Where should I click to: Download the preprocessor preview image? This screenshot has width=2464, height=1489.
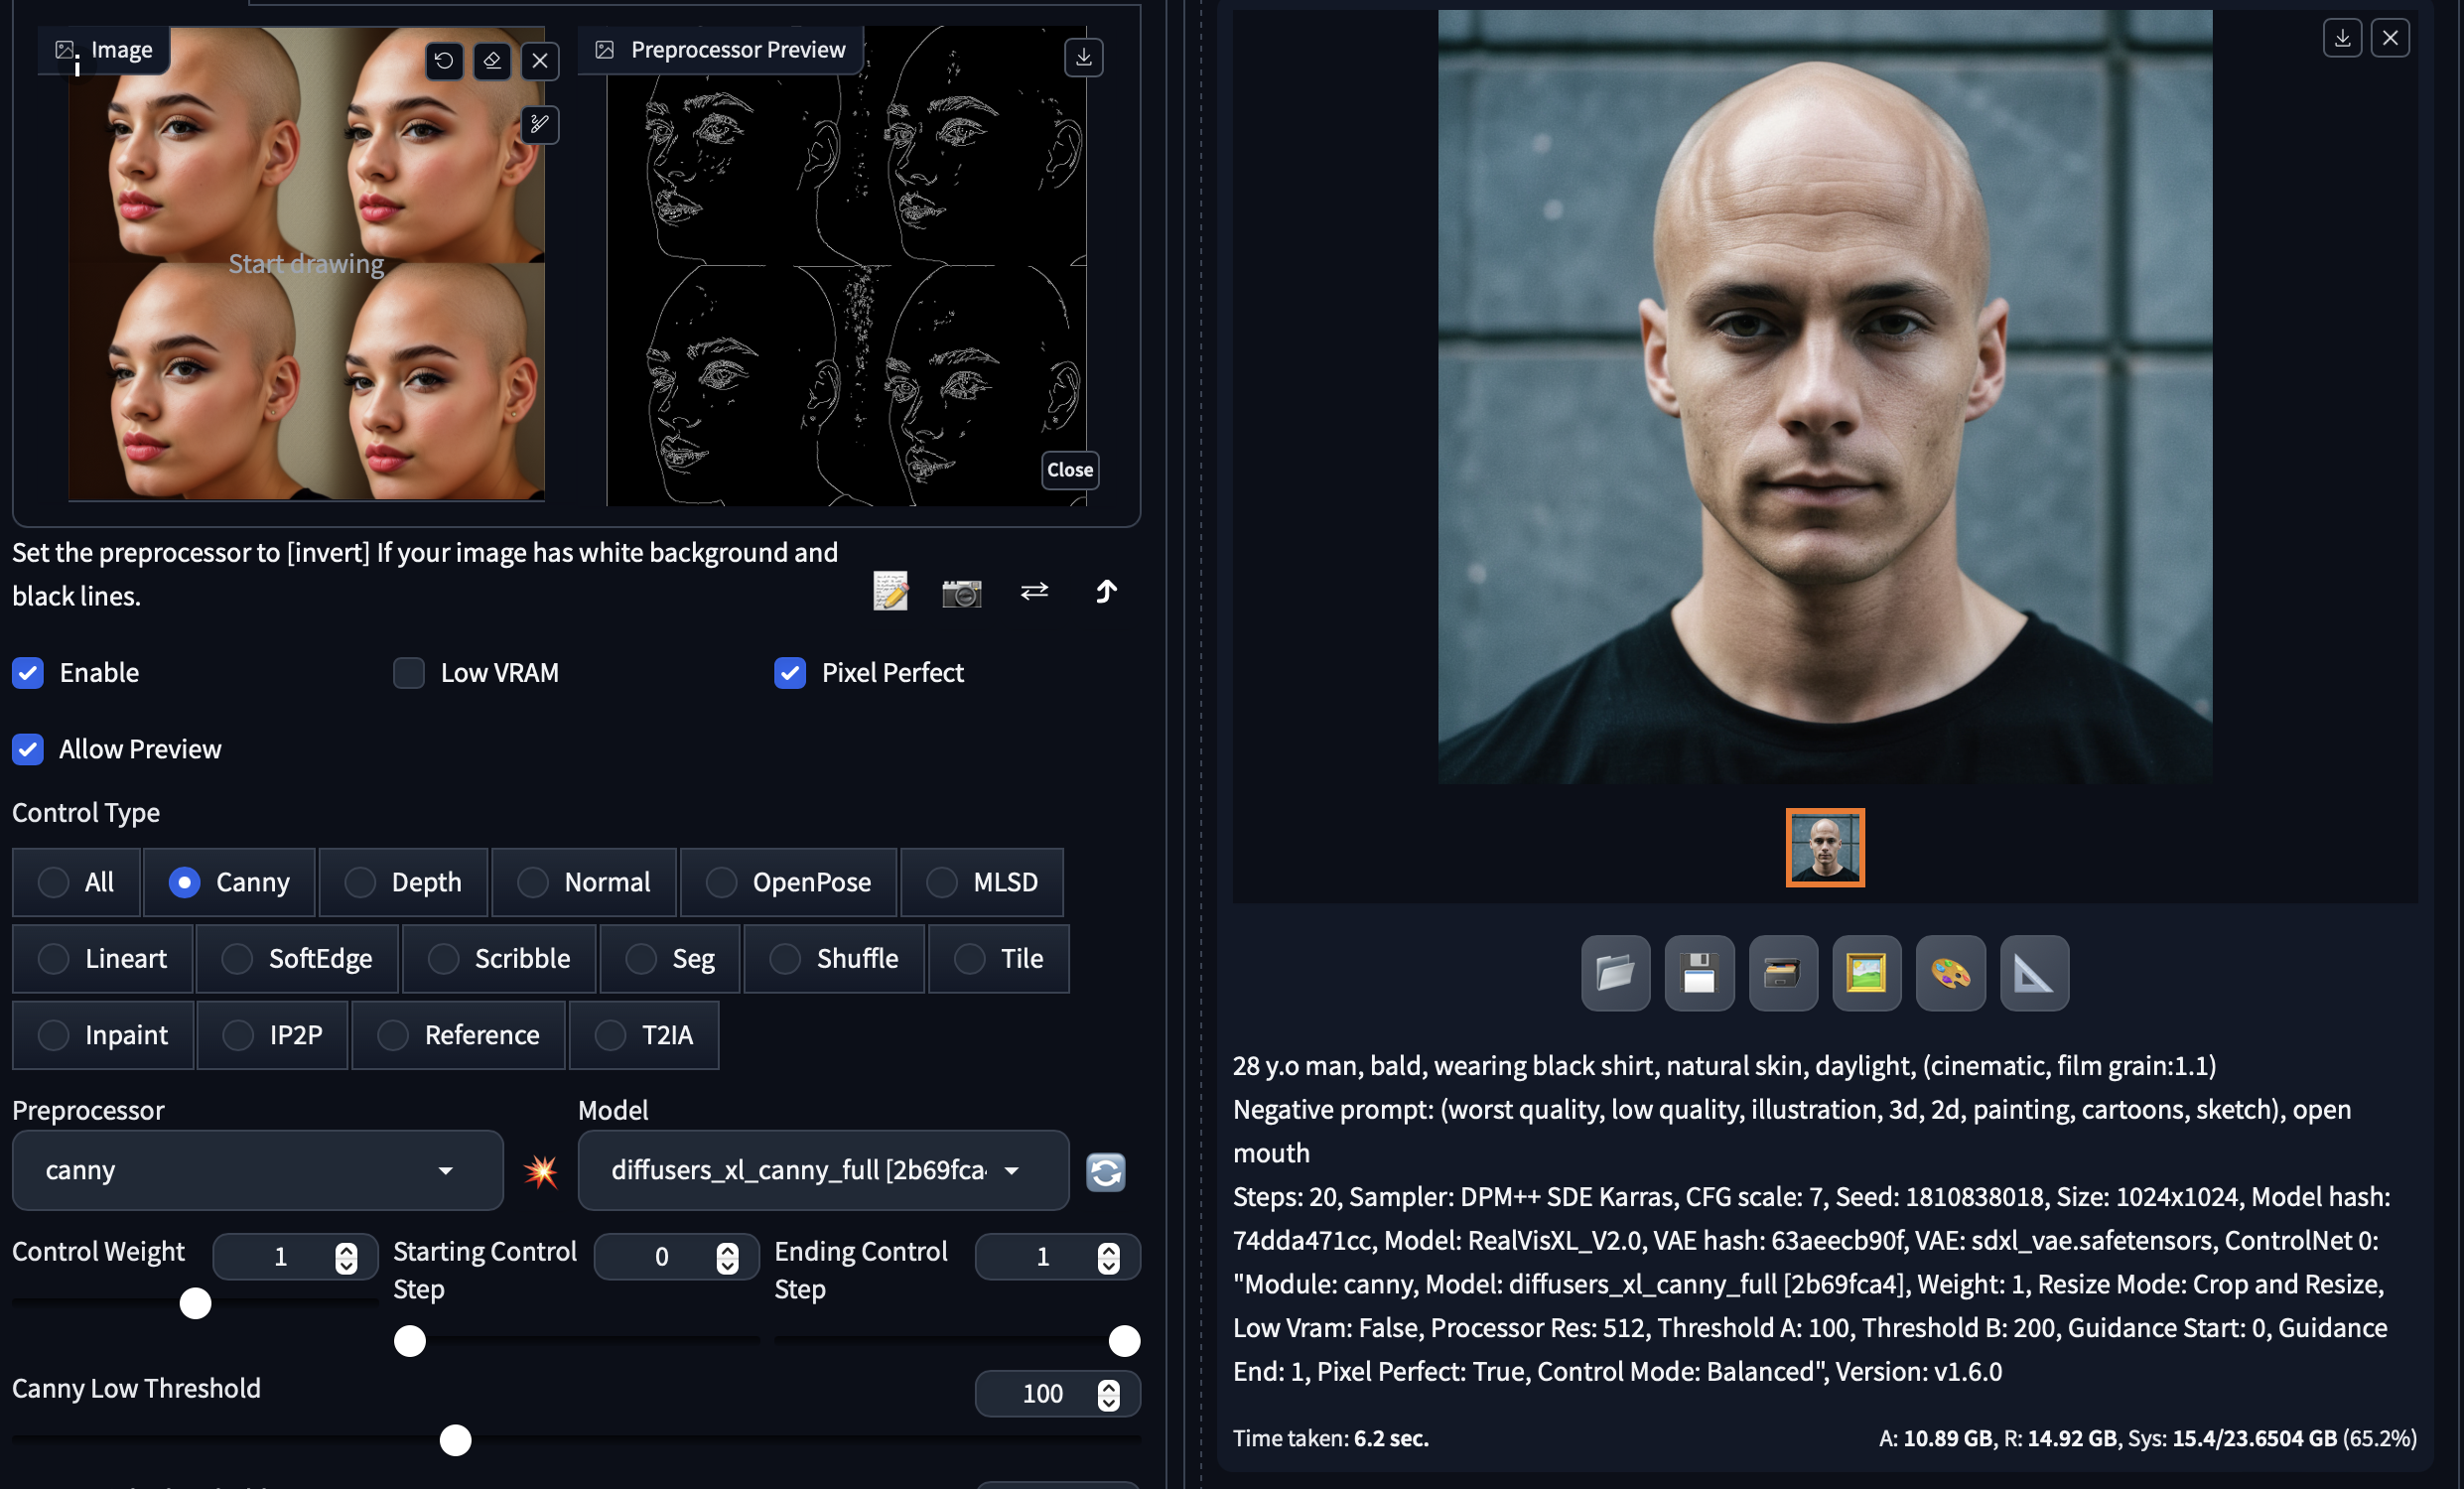[1083, 57]
